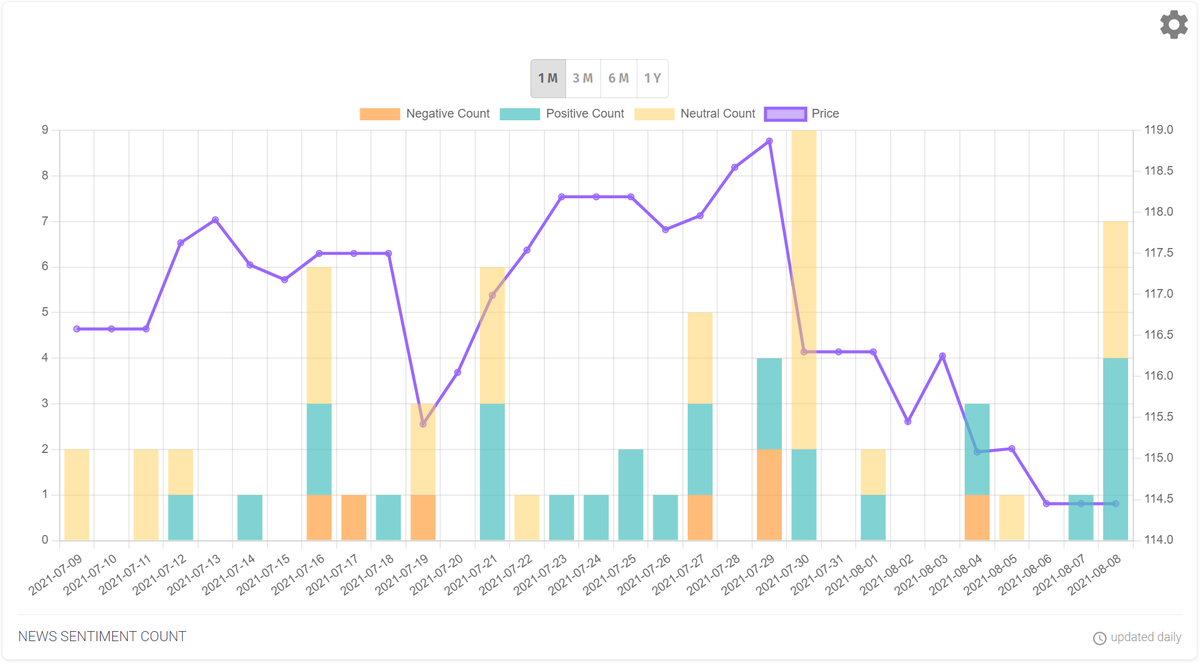Click the Price legend label

(826, 114)
